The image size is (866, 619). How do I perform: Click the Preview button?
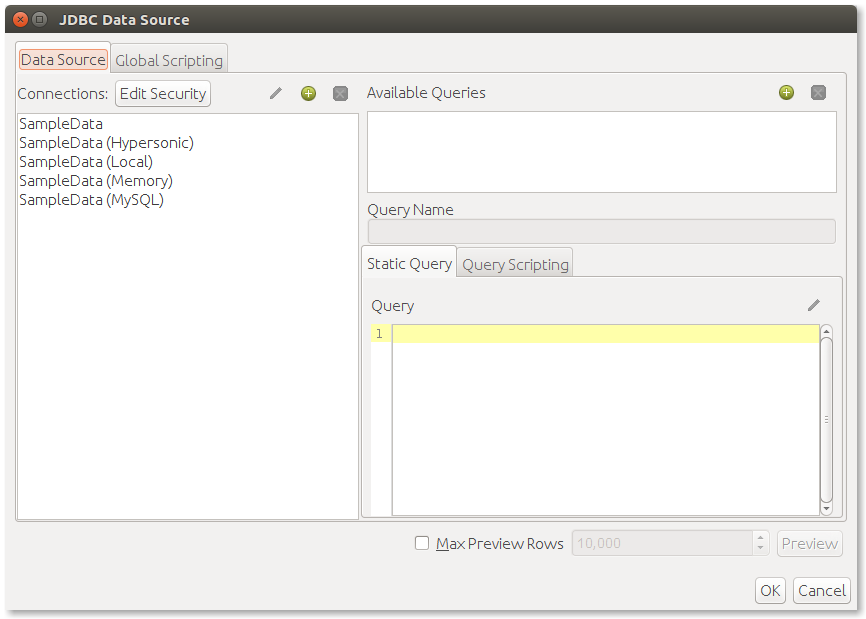[x=810, y=543]
